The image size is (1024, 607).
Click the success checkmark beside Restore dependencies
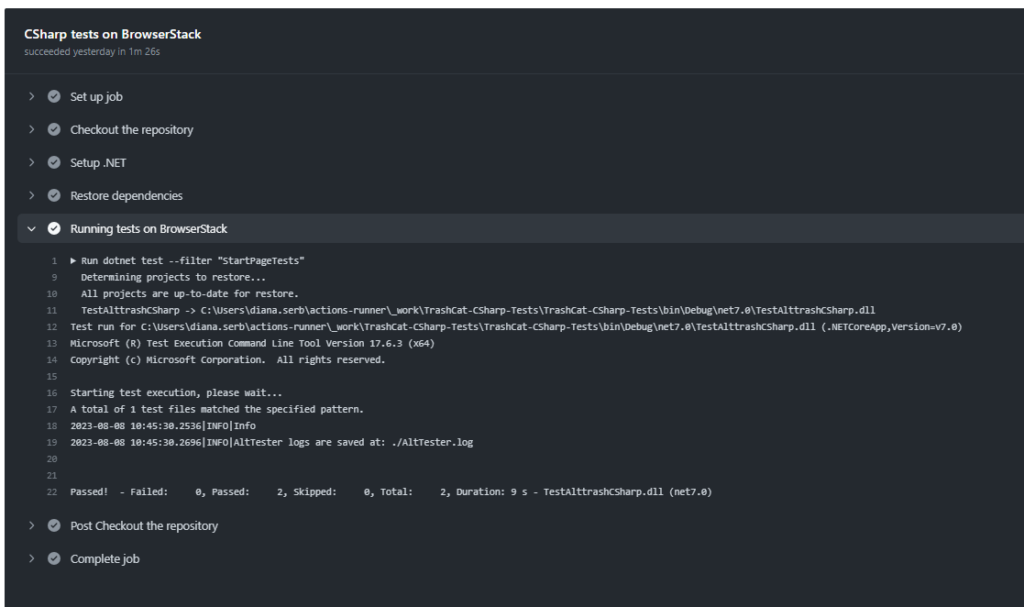[54, 195]
